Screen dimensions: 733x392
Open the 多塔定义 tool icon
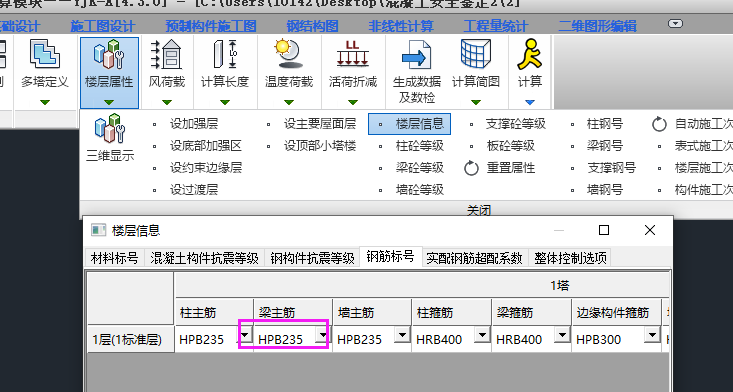click(x=45, y=54)
